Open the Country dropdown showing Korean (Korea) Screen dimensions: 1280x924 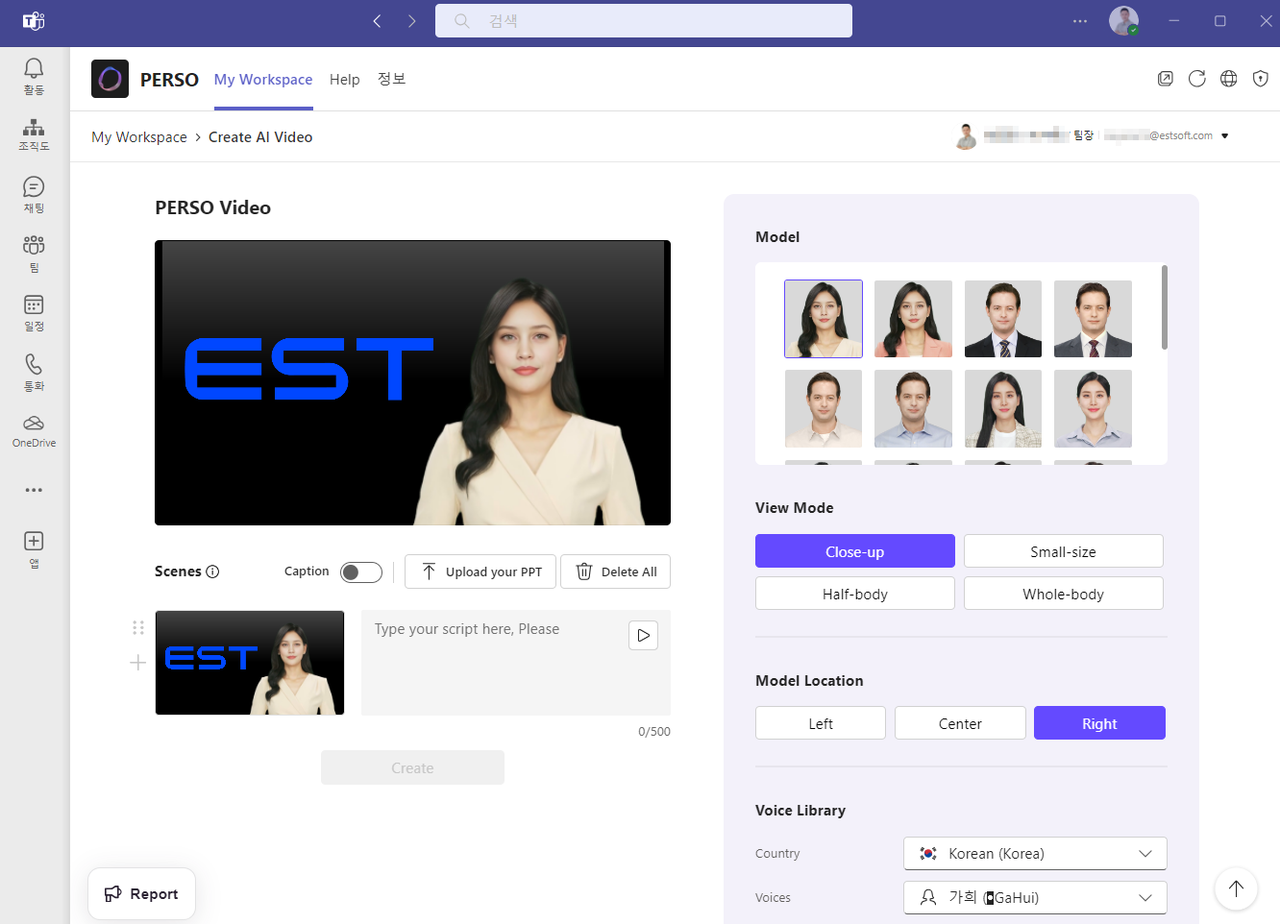click(x=1035, y=853)
